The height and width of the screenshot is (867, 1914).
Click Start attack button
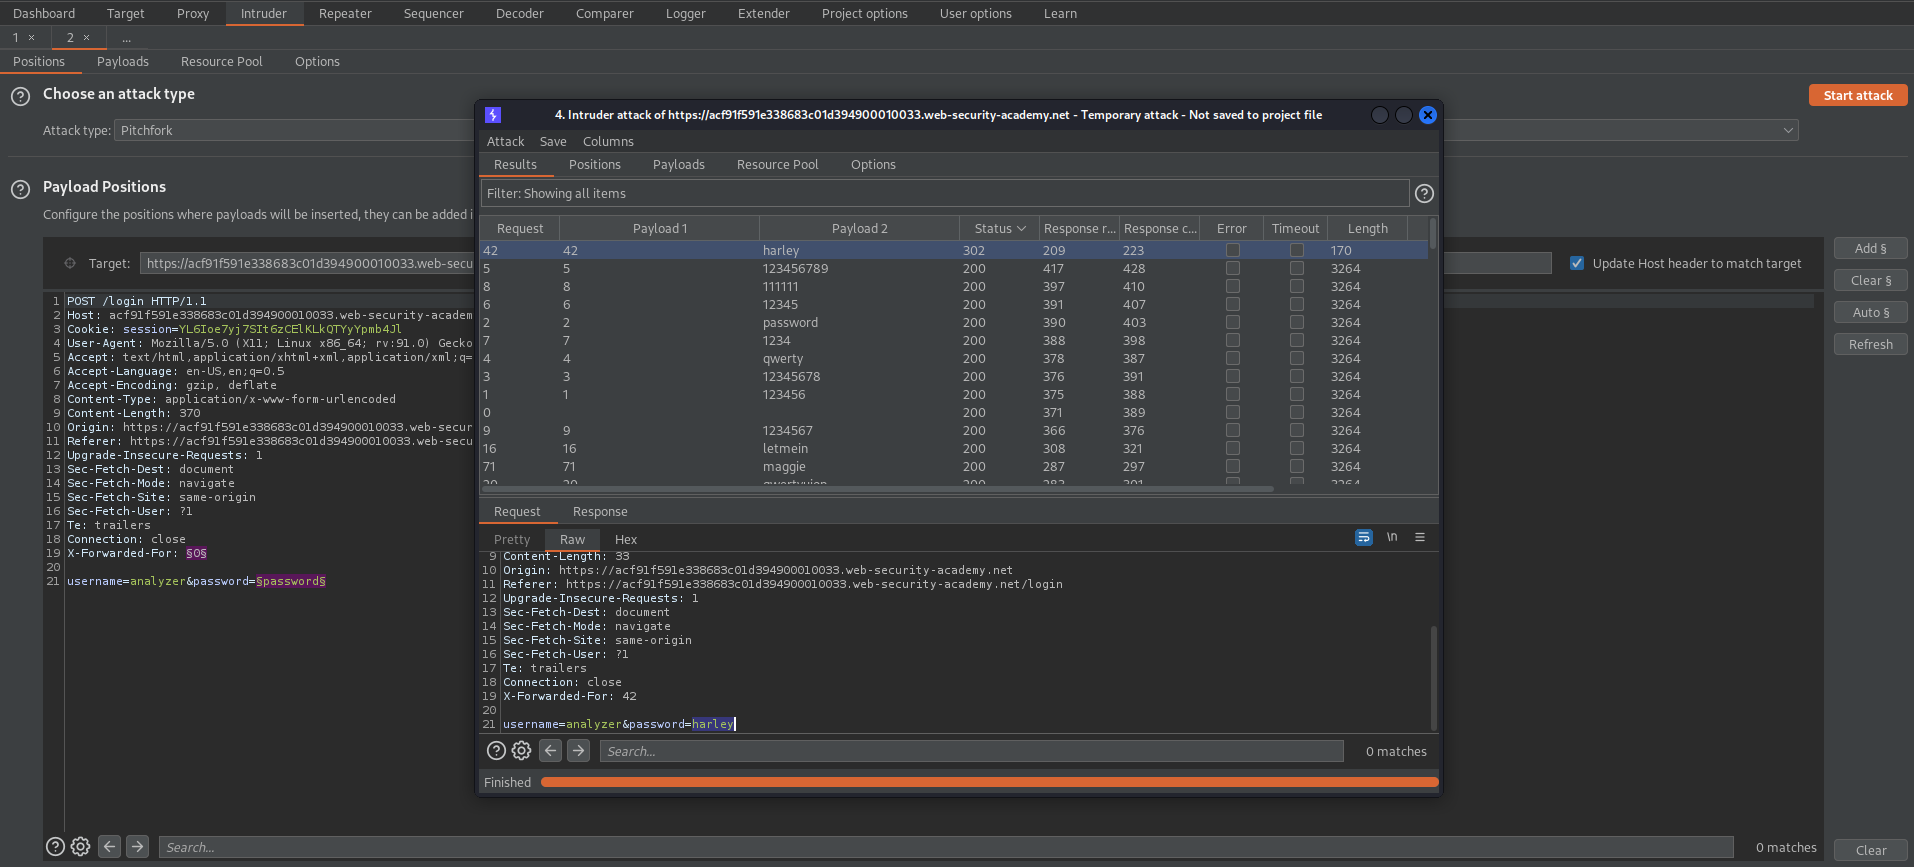[x=1858, y=95]
